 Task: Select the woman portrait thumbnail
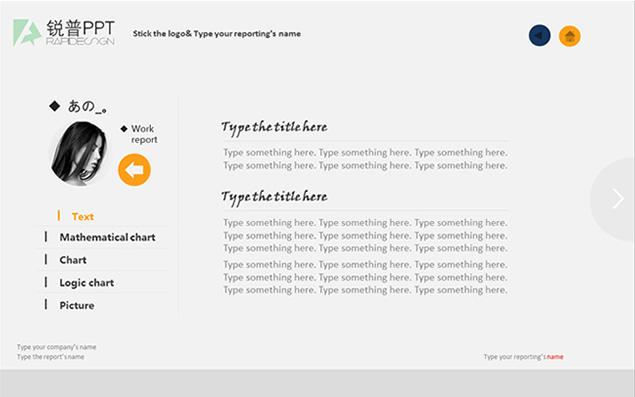tap(79, 154)
